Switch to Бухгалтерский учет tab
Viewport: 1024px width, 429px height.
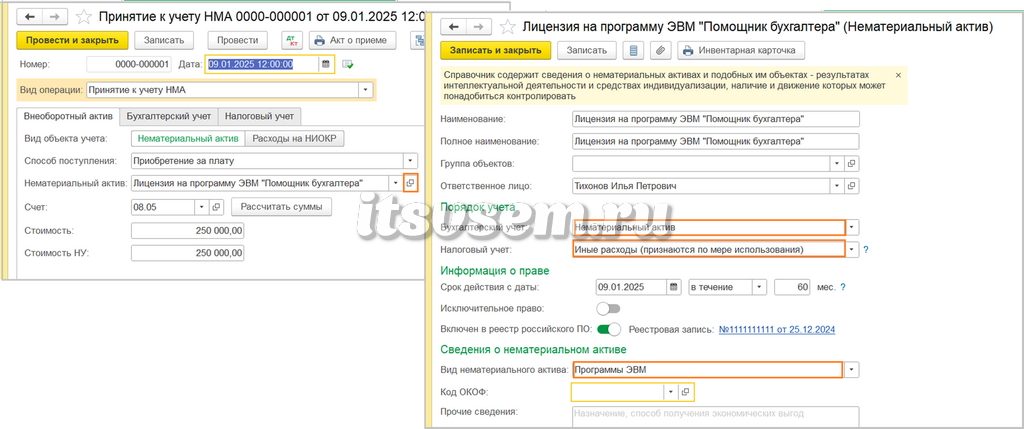168,116
